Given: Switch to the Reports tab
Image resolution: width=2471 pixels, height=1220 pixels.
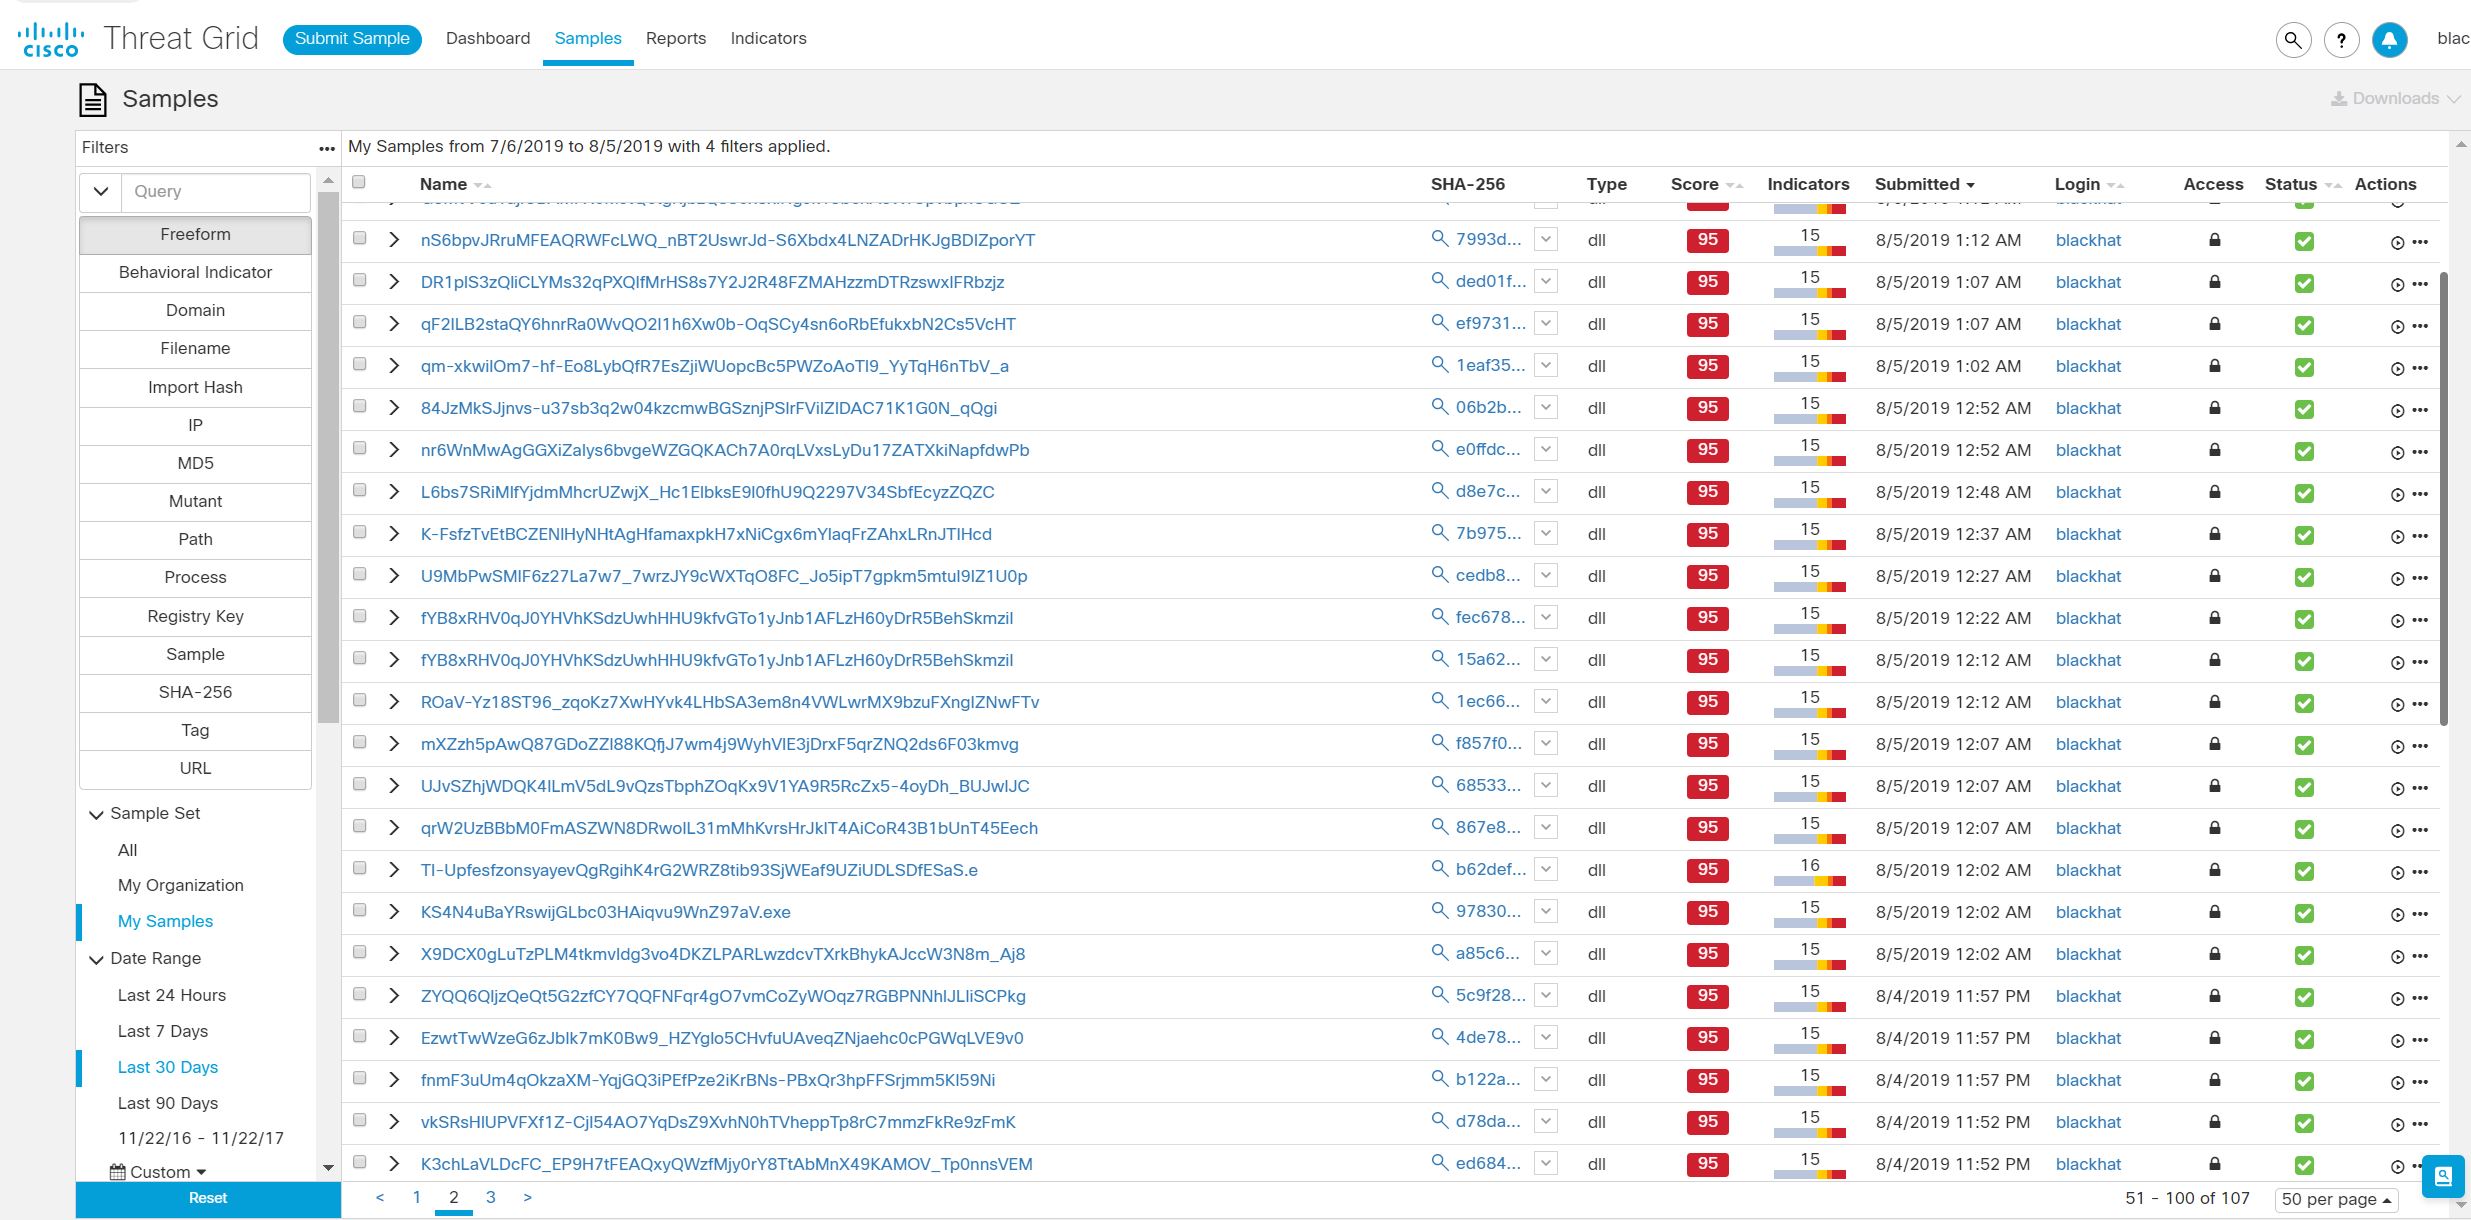Looking at the screenshot, I should point(675,38).
